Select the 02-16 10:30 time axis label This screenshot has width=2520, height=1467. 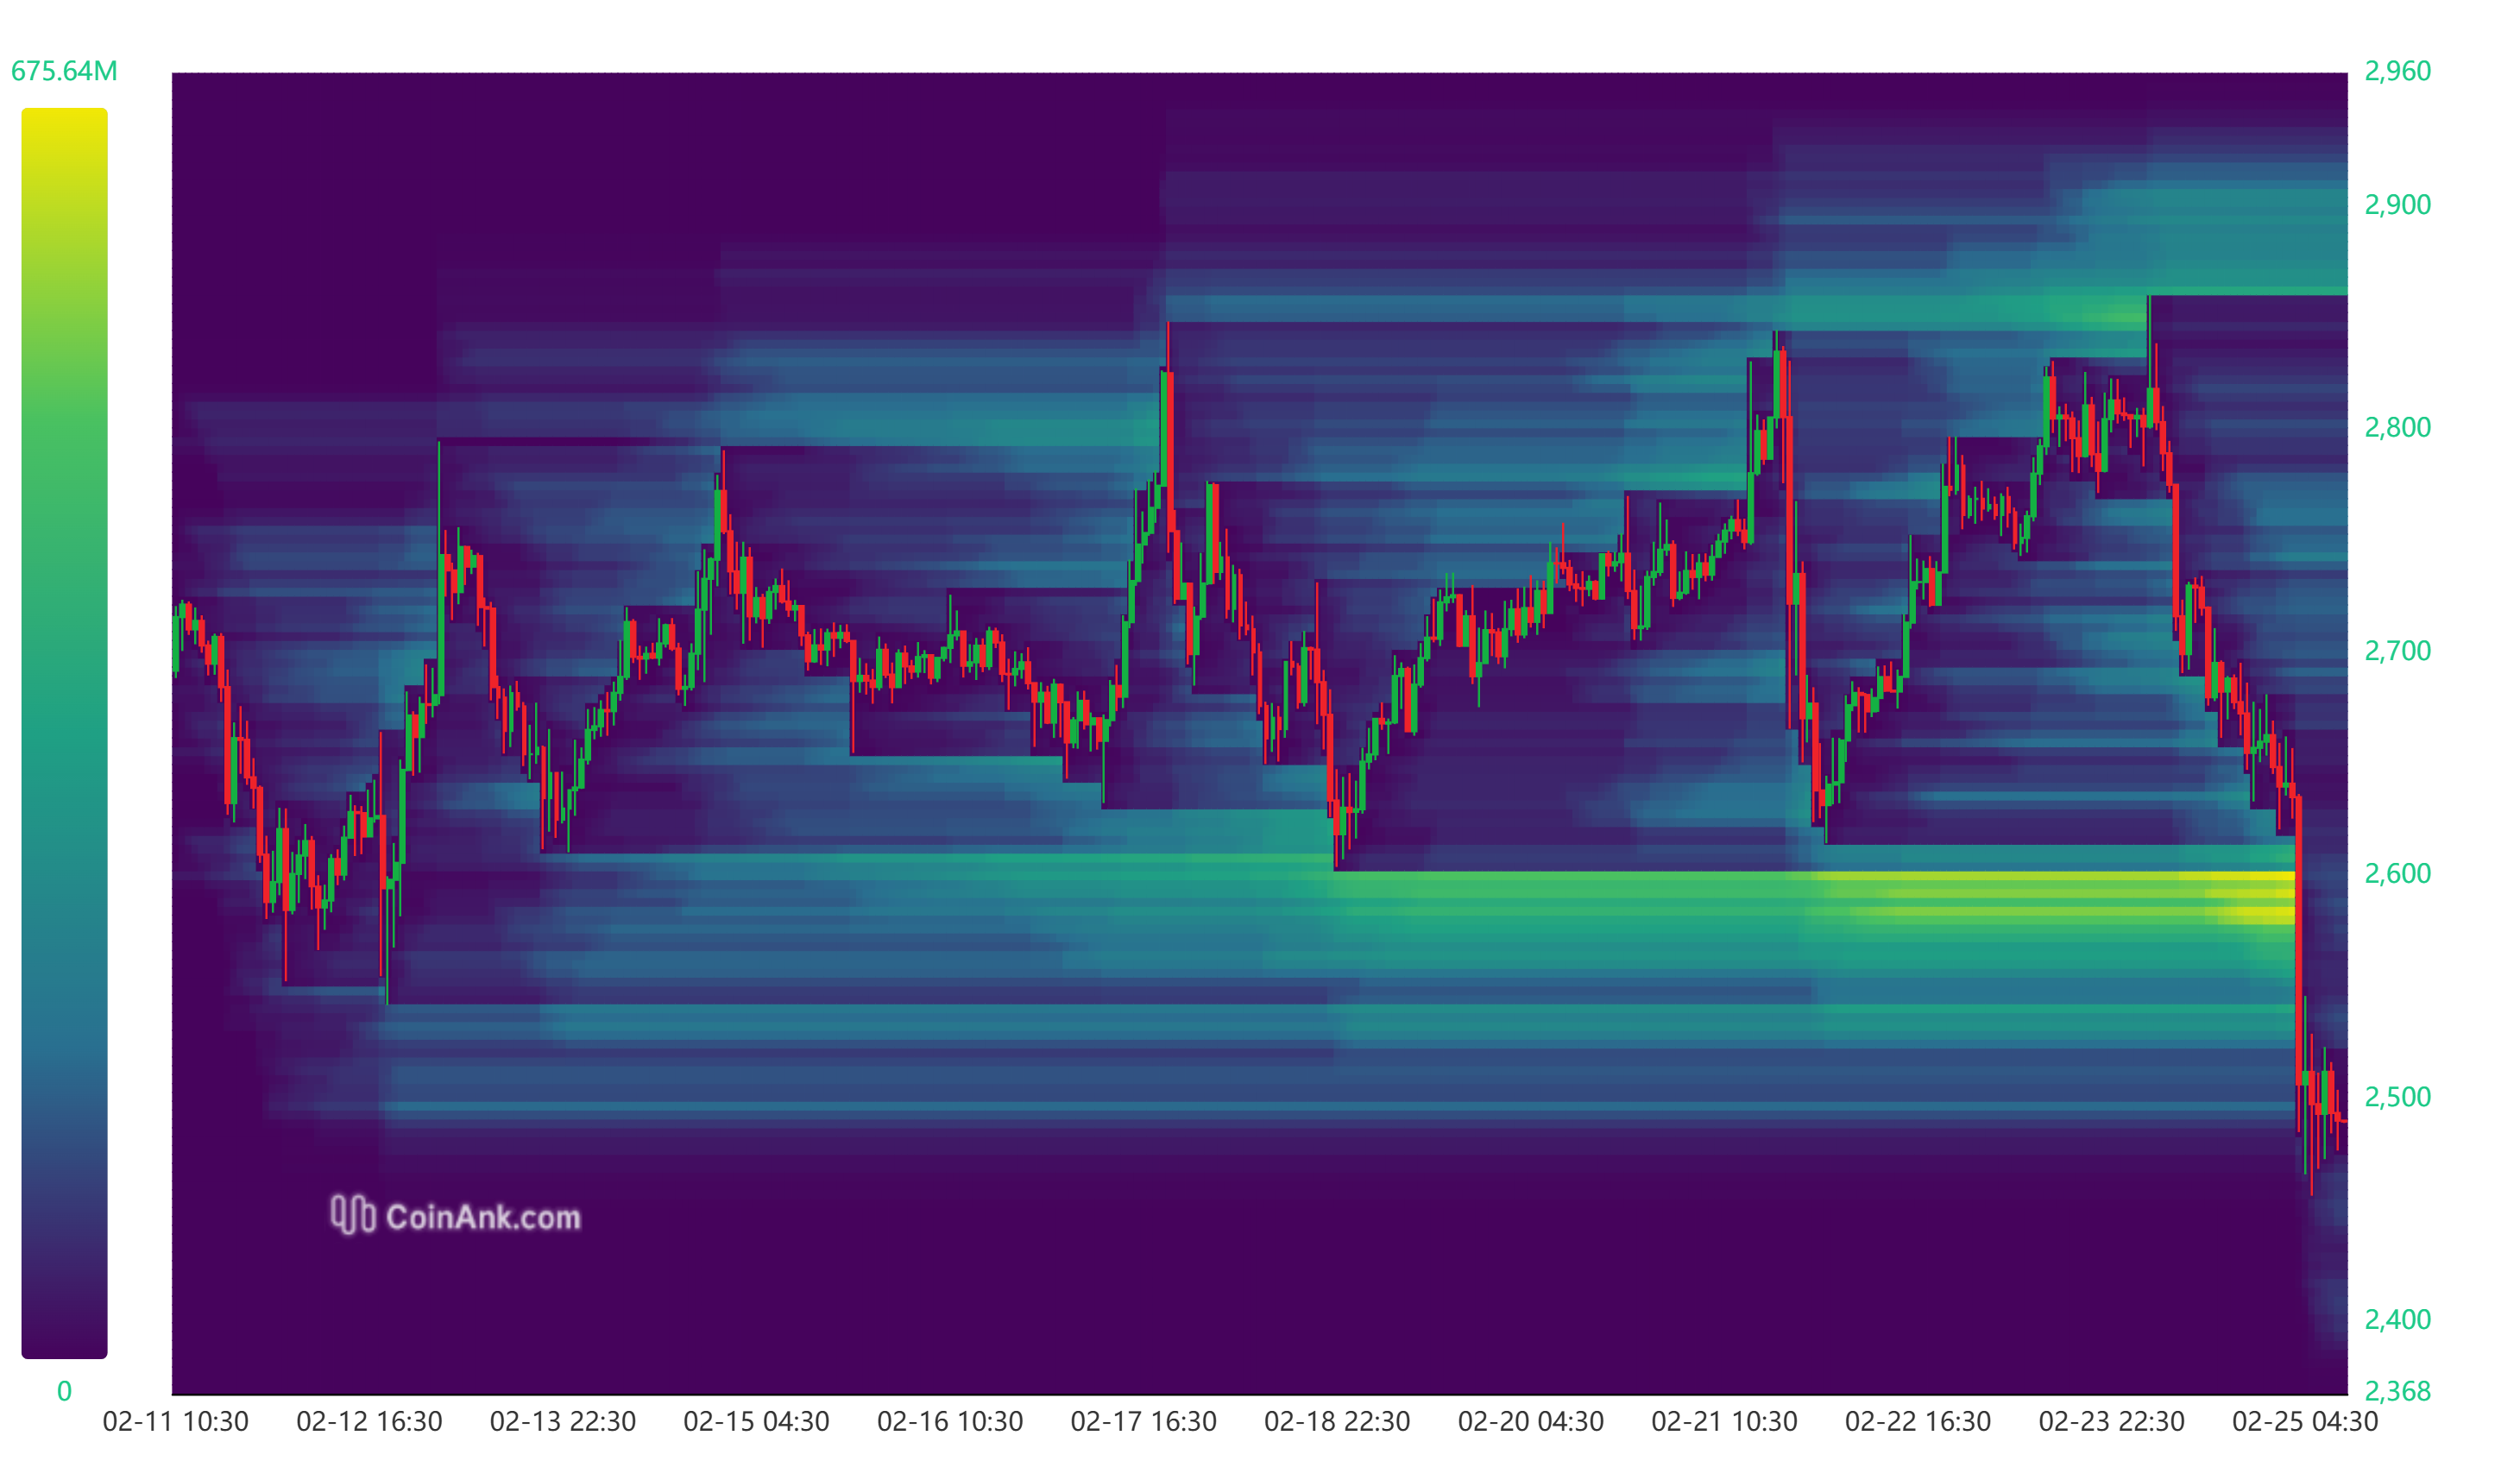pyautogui.click(x=950, y=1422)
